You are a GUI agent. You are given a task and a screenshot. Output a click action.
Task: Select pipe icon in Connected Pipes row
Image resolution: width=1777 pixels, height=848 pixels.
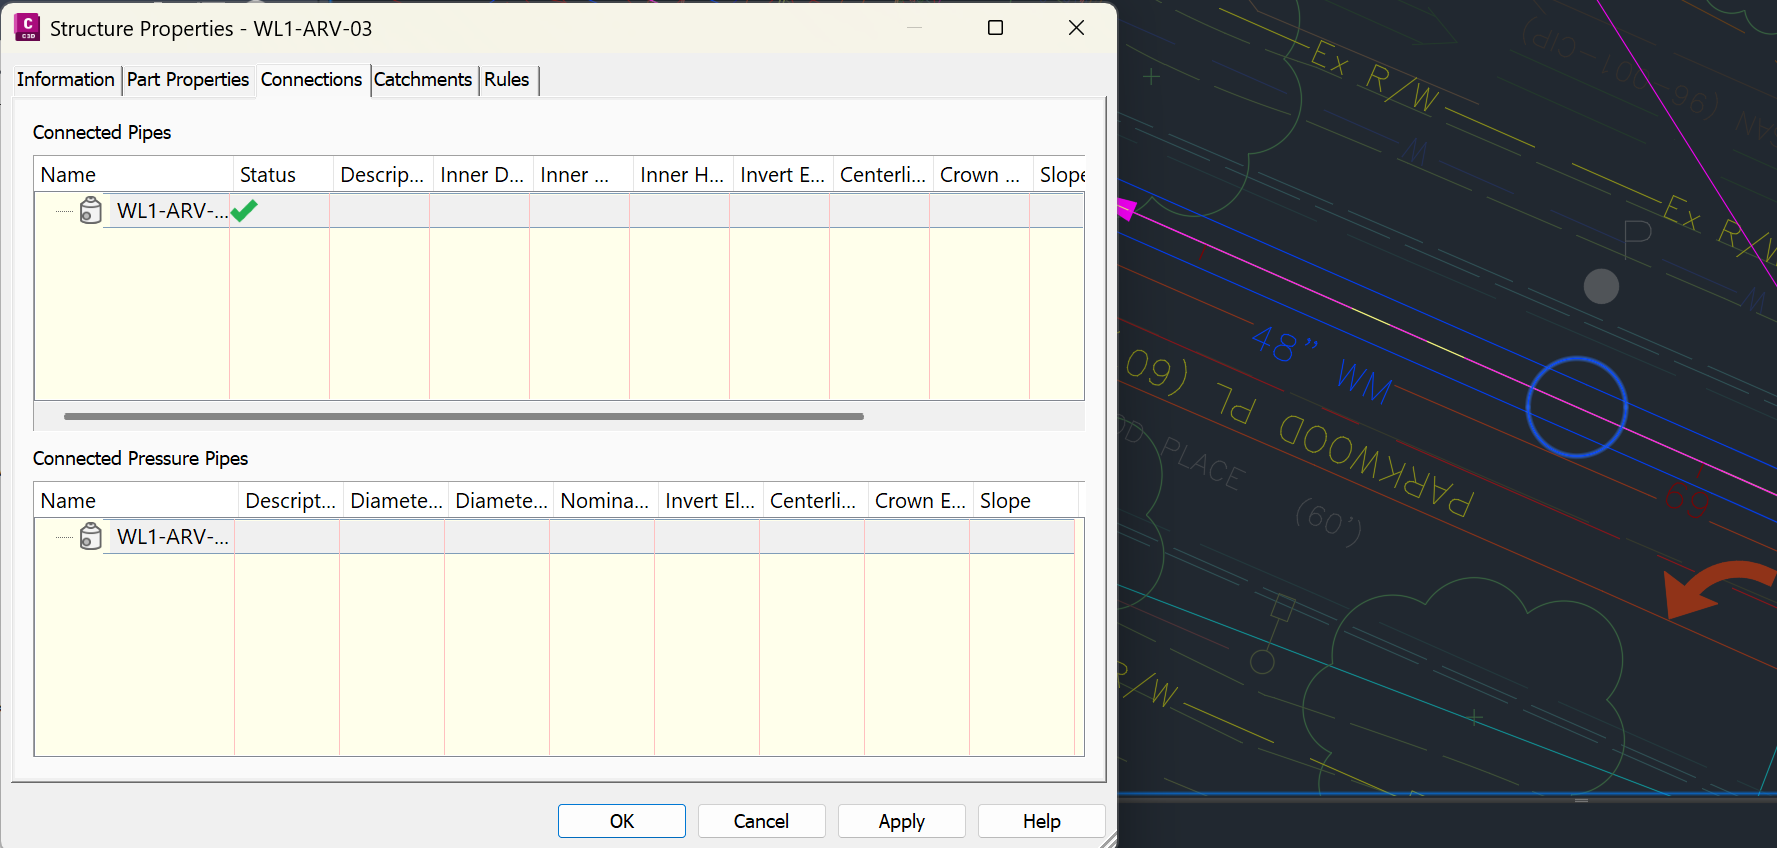[x=90, y=210]
